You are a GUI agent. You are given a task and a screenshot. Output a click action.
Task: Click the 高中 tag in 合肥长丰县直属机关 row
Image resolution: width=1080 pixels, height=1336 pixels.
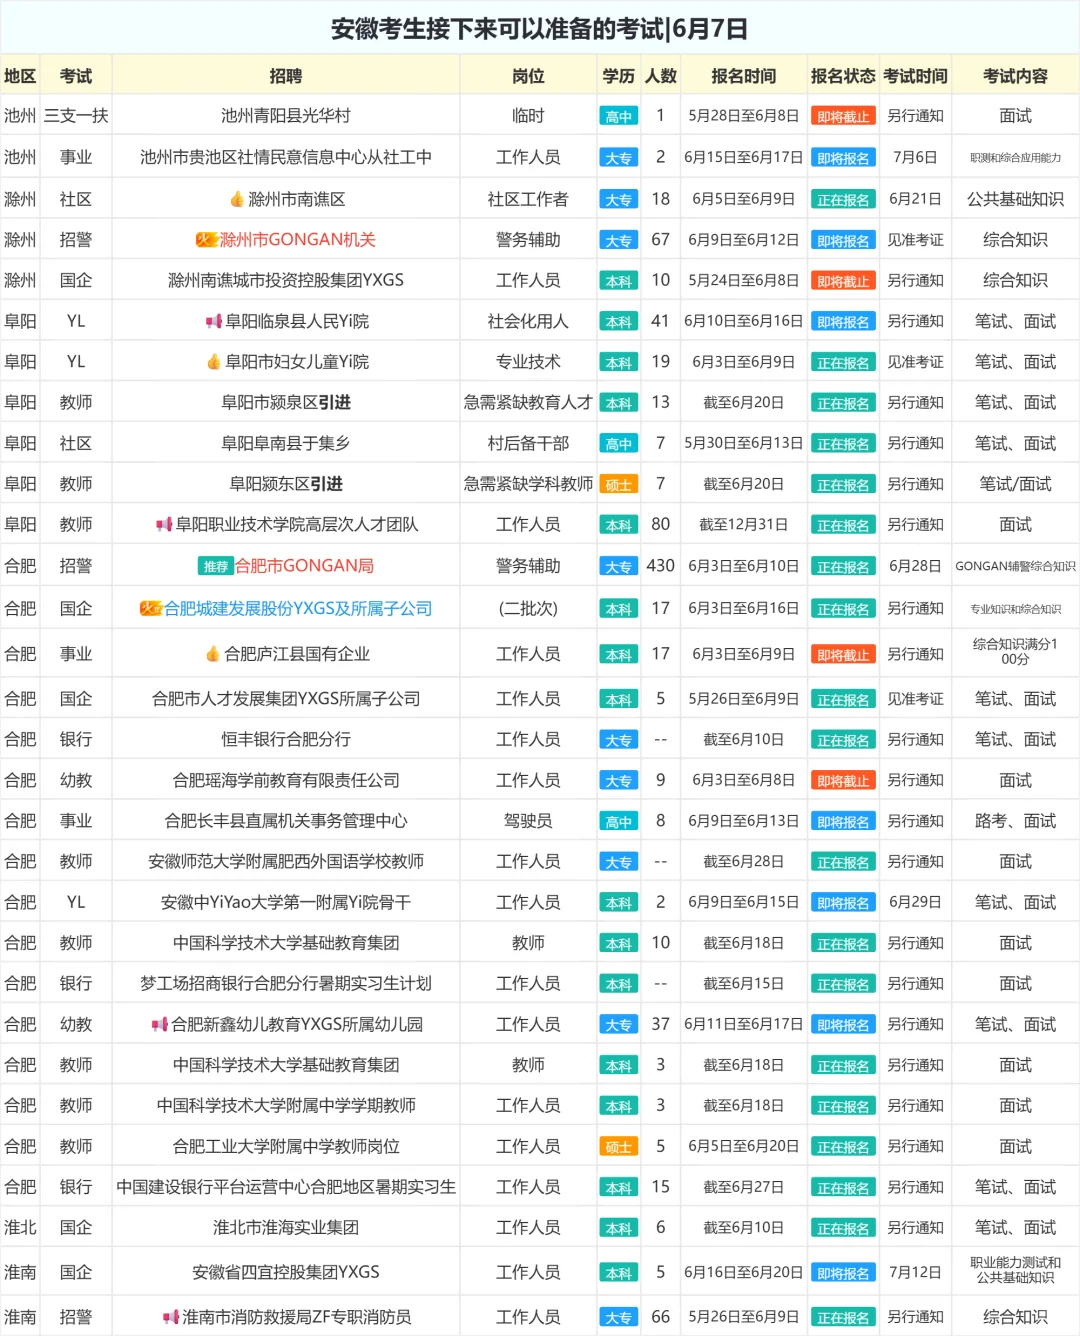[619, 822]
